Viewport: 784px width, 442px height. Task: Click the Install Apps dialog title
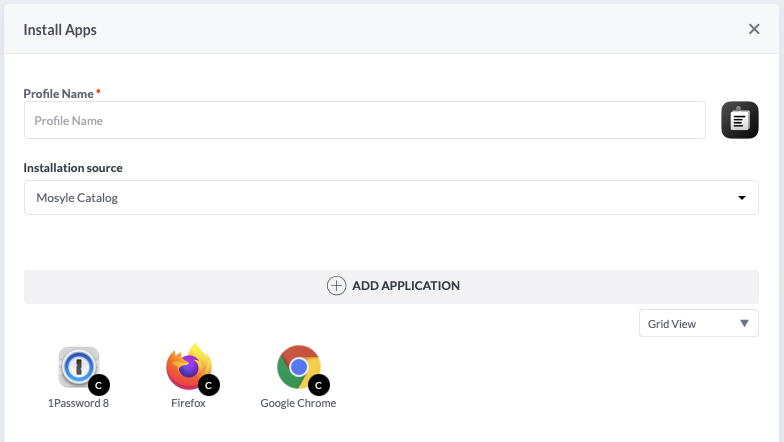pyautogui.click(x=60, y=29)
